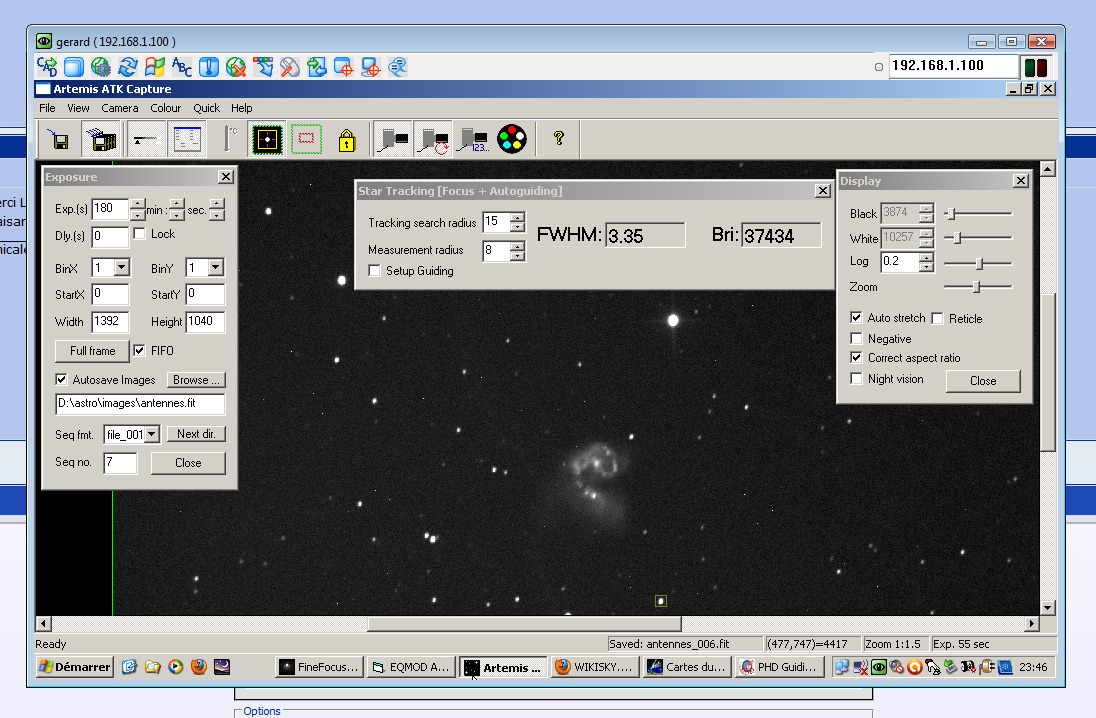
Task: Select the star tracking crosshair tool
Action: [x=266, y=139]
